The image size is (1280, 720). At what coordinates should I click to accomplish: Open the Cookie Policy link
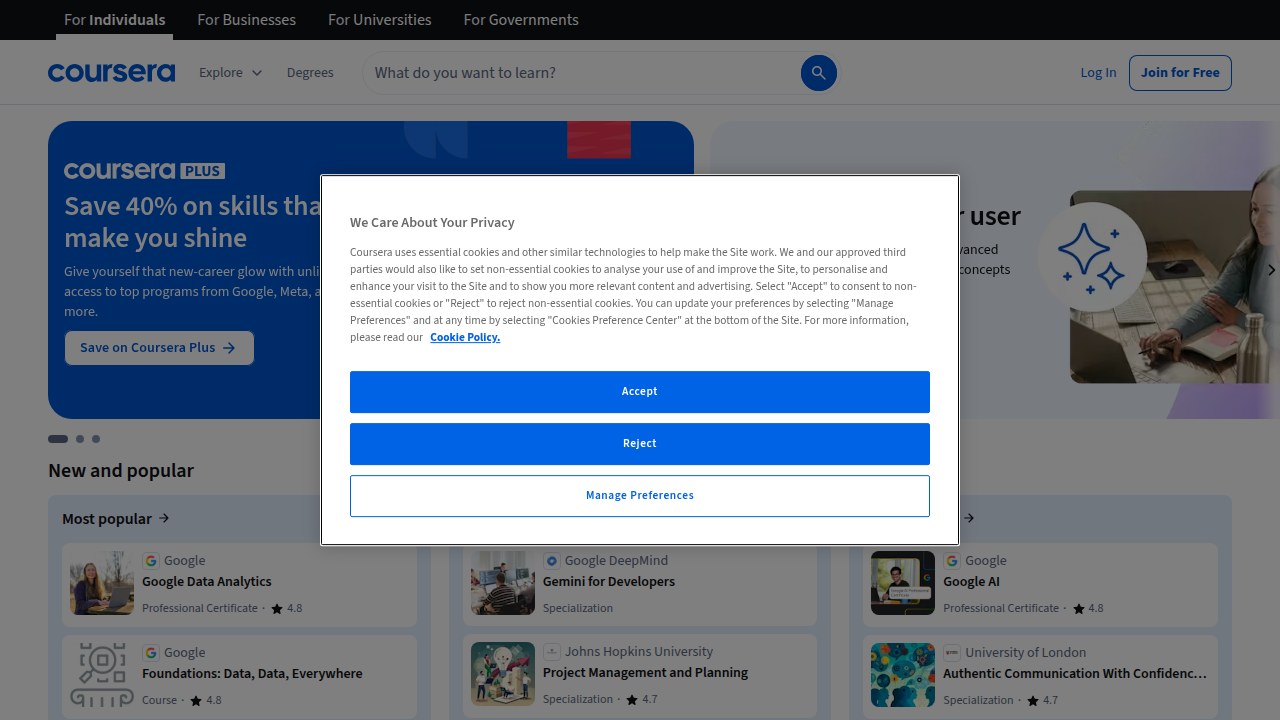tap(465, 337)
